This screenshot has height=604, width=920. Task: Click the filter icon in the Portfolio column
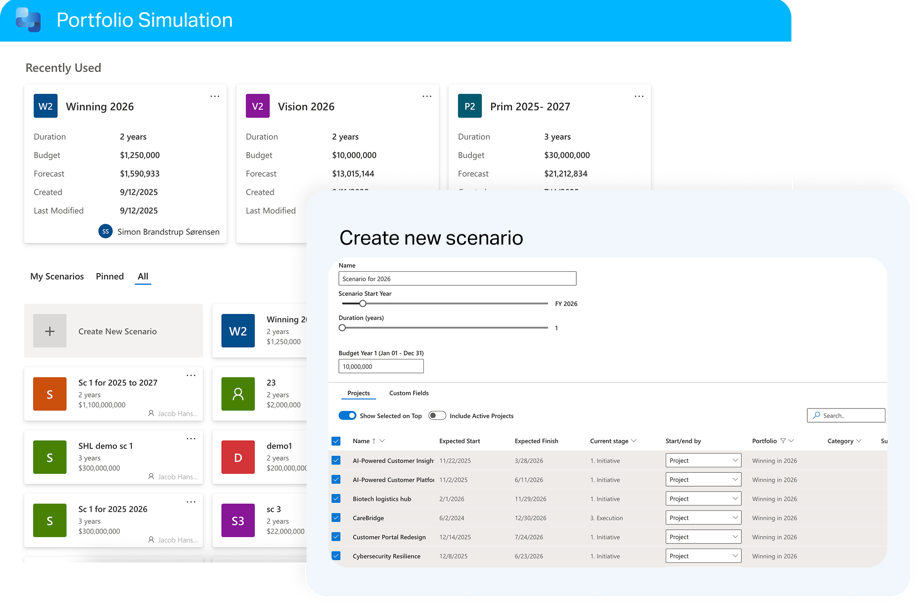(783, 441)
